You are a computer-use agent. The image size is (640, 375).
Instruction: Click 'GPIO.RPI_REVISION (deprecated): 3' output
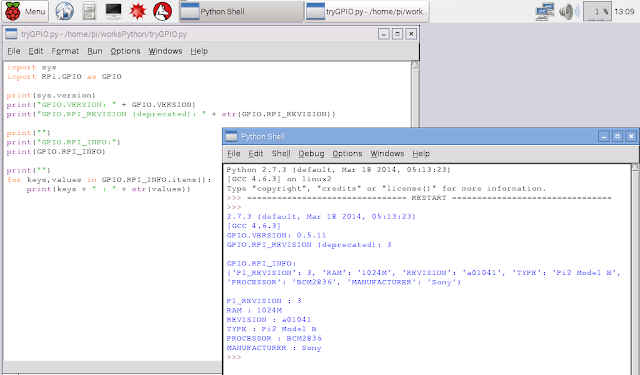(309, 245)
